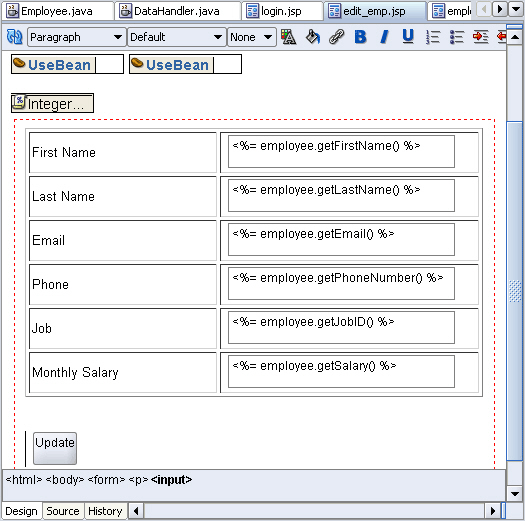The image size is (525, 521).
Task: Toggle Italic formatting
Action: click(384, 37)
